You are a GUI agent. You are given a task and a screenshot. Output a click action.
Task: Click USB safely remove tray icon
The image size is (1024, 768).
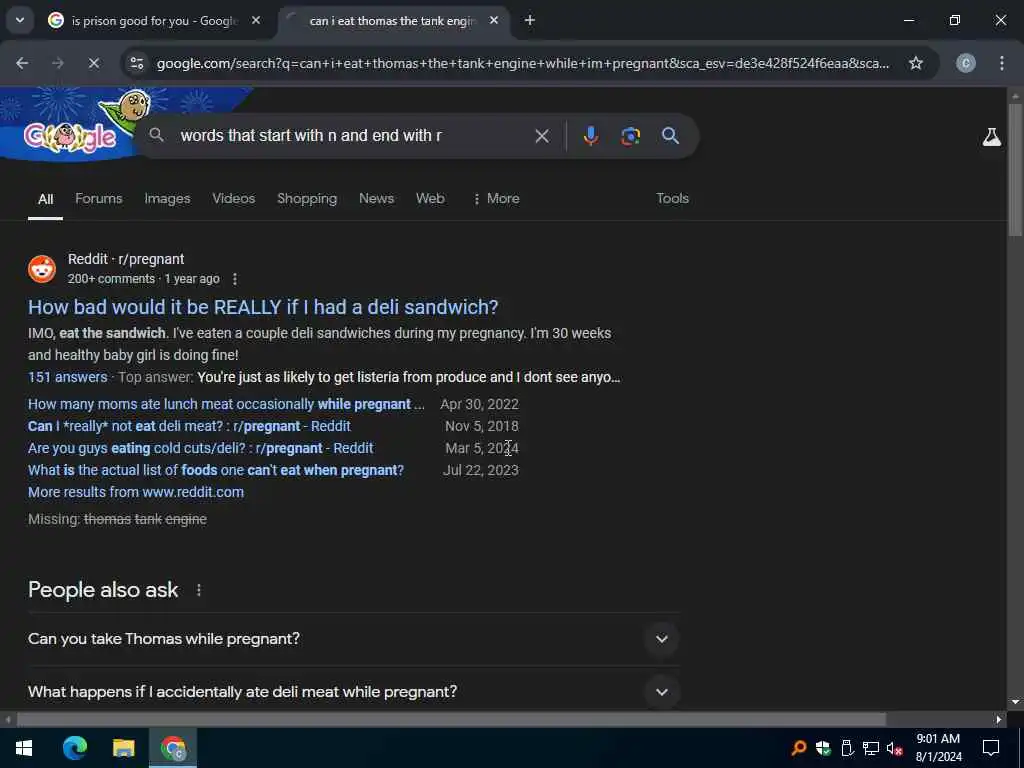click(x=847, y=748)
